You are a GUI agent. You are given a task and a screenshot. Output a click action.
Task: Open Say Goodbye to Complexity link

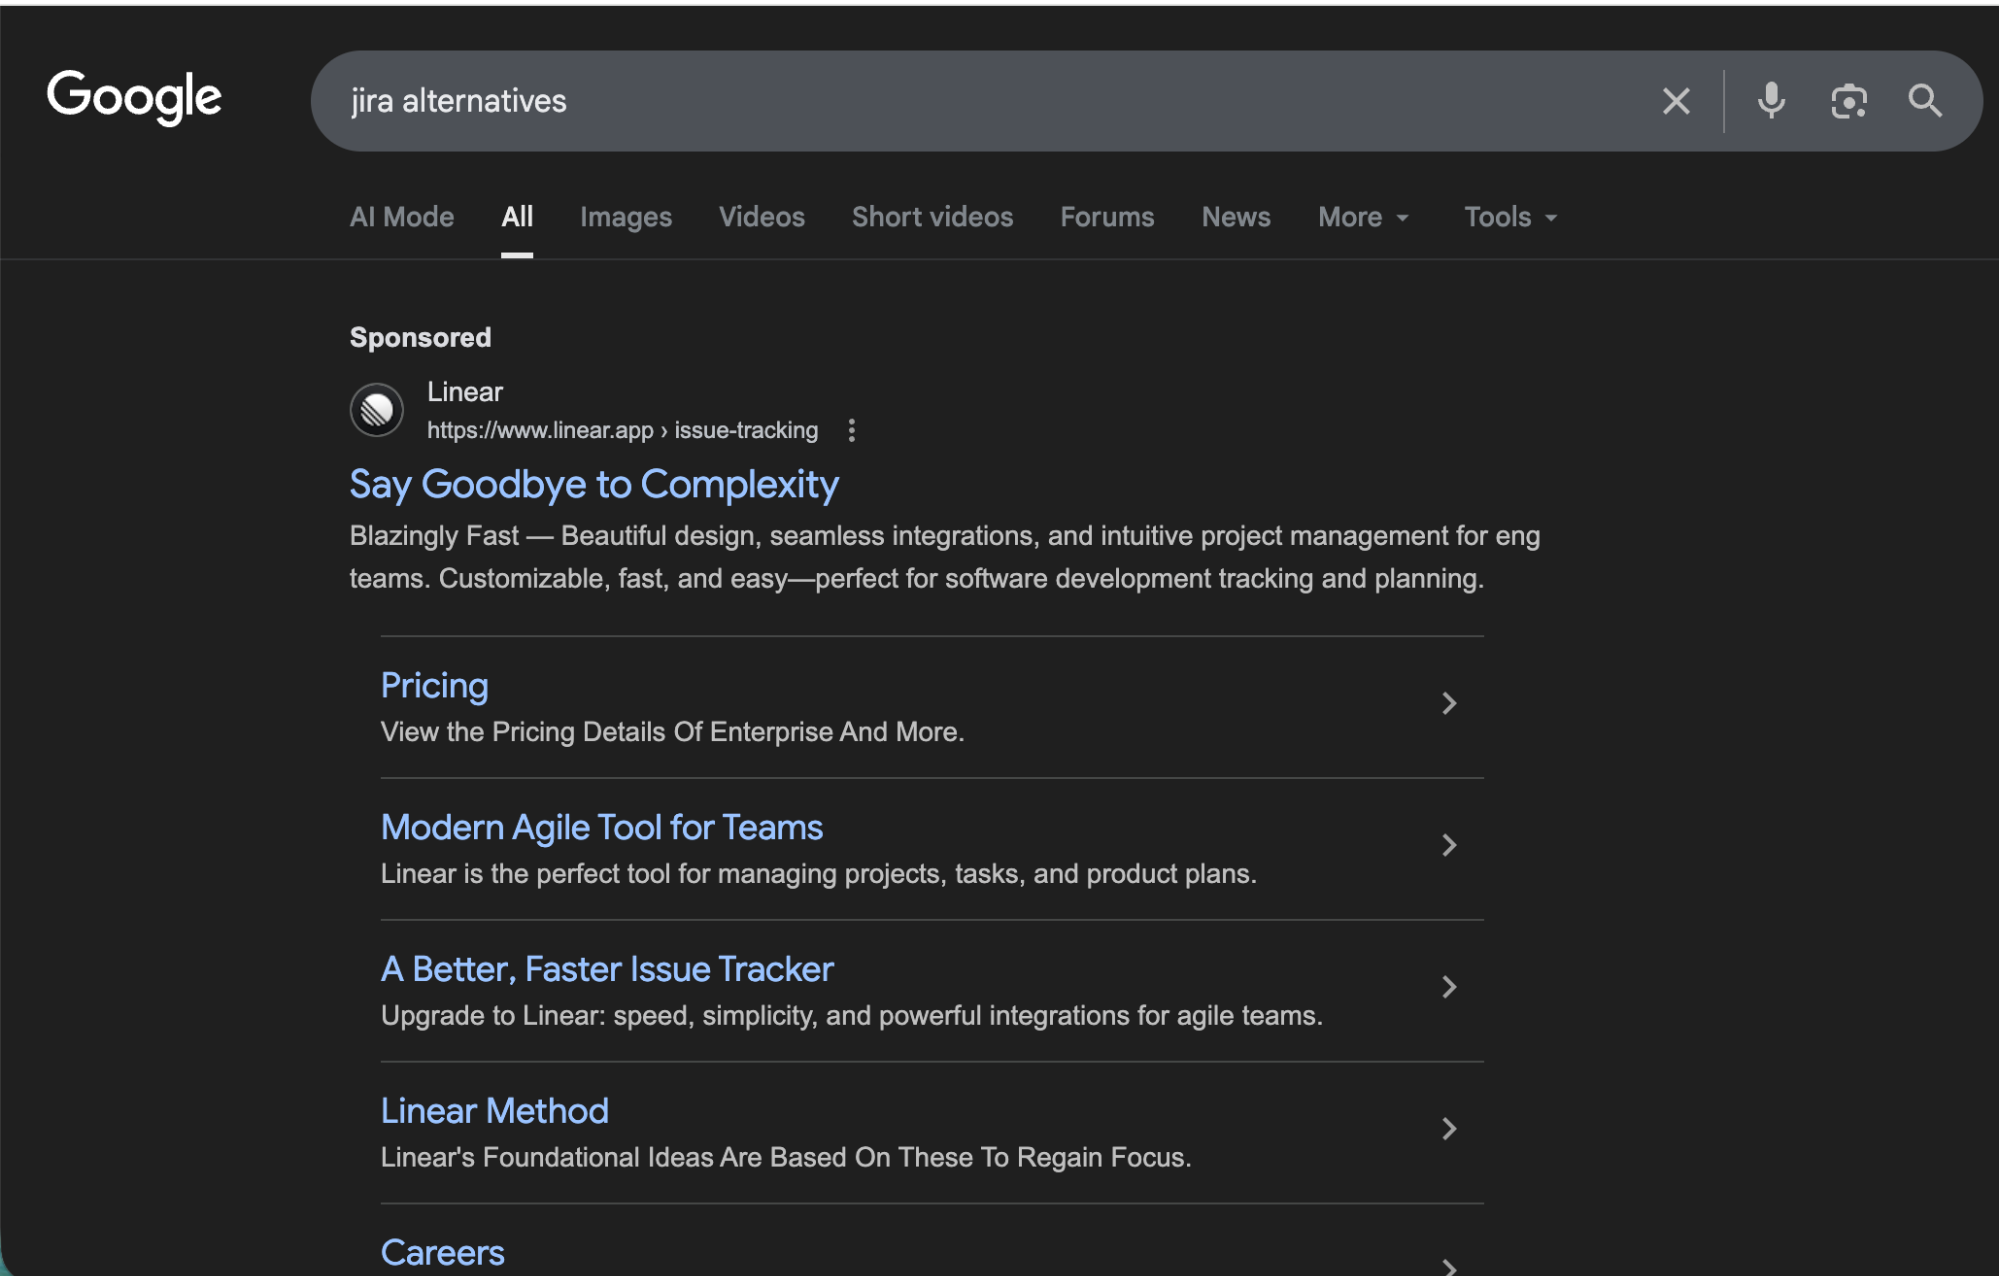tap(593, 485)
